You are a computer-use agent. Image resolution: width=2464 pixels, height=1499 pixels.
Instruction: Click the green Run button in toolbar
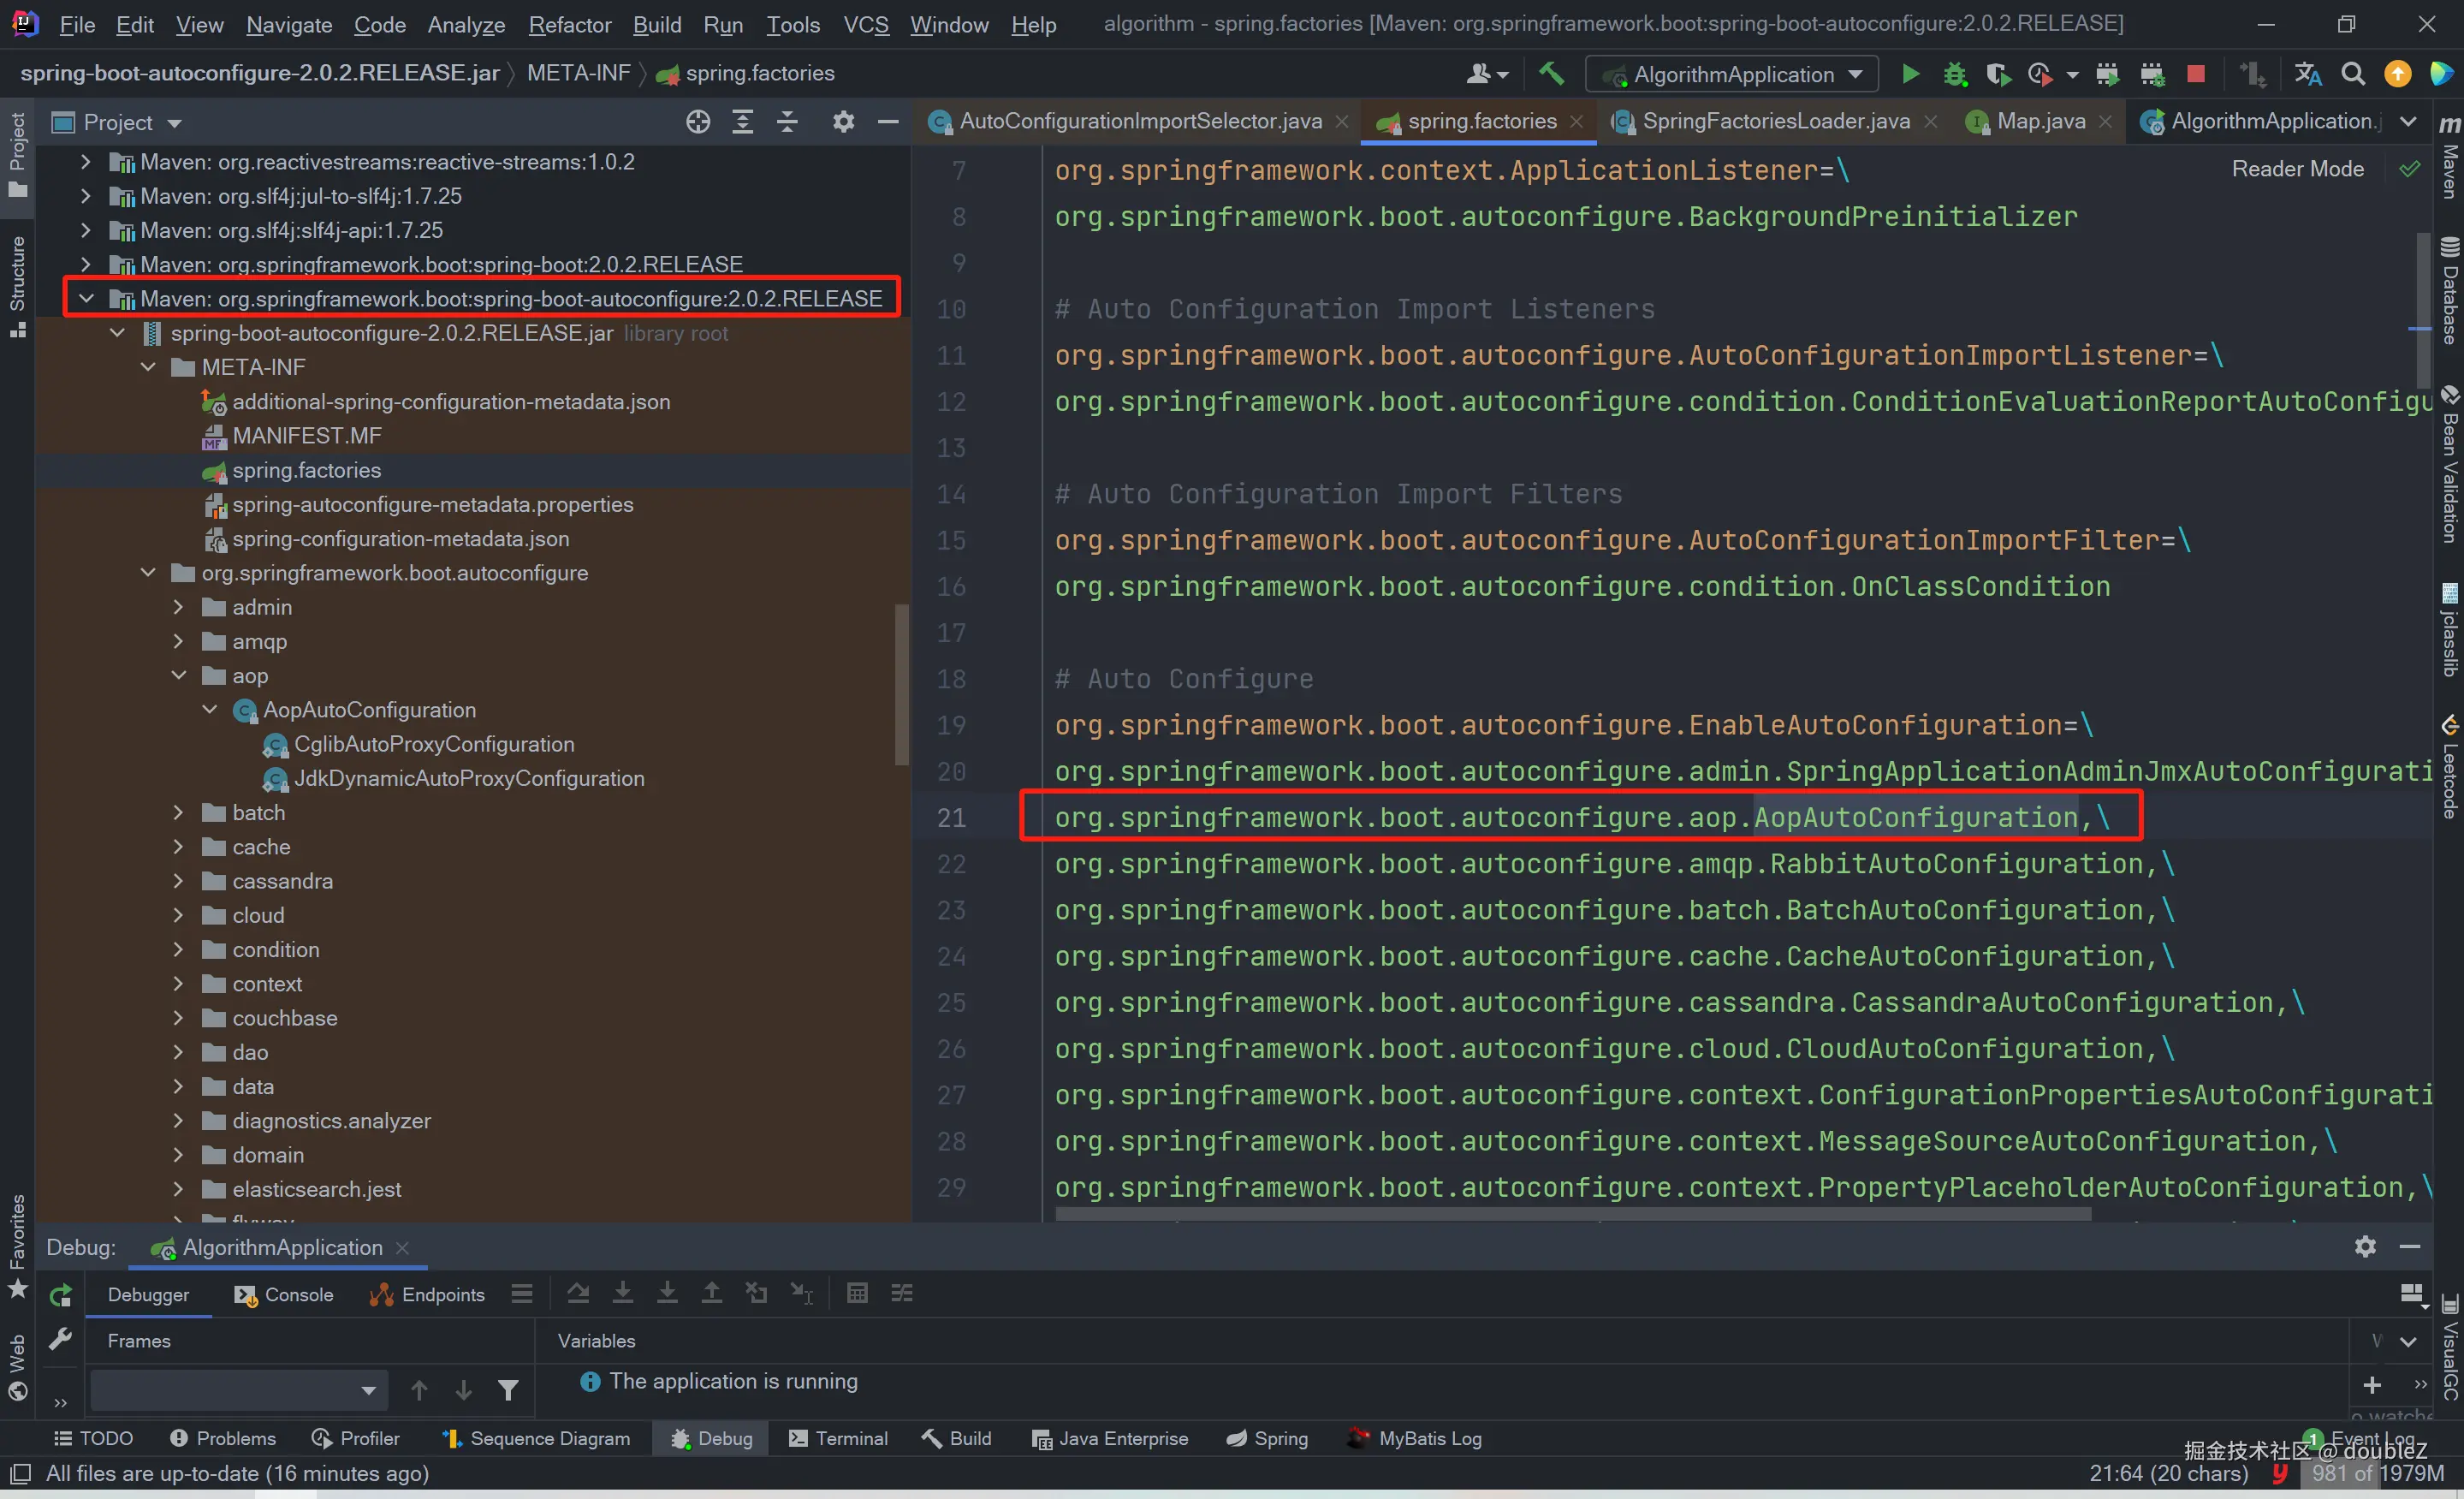1910,74
